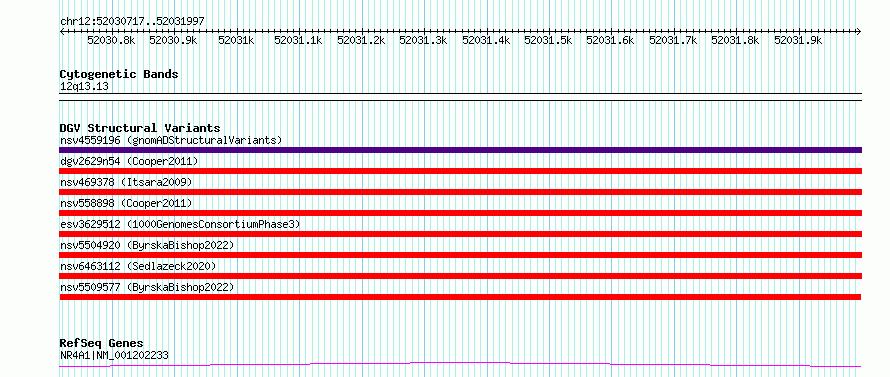Click ruler tick label 52031k

point(236,40)
